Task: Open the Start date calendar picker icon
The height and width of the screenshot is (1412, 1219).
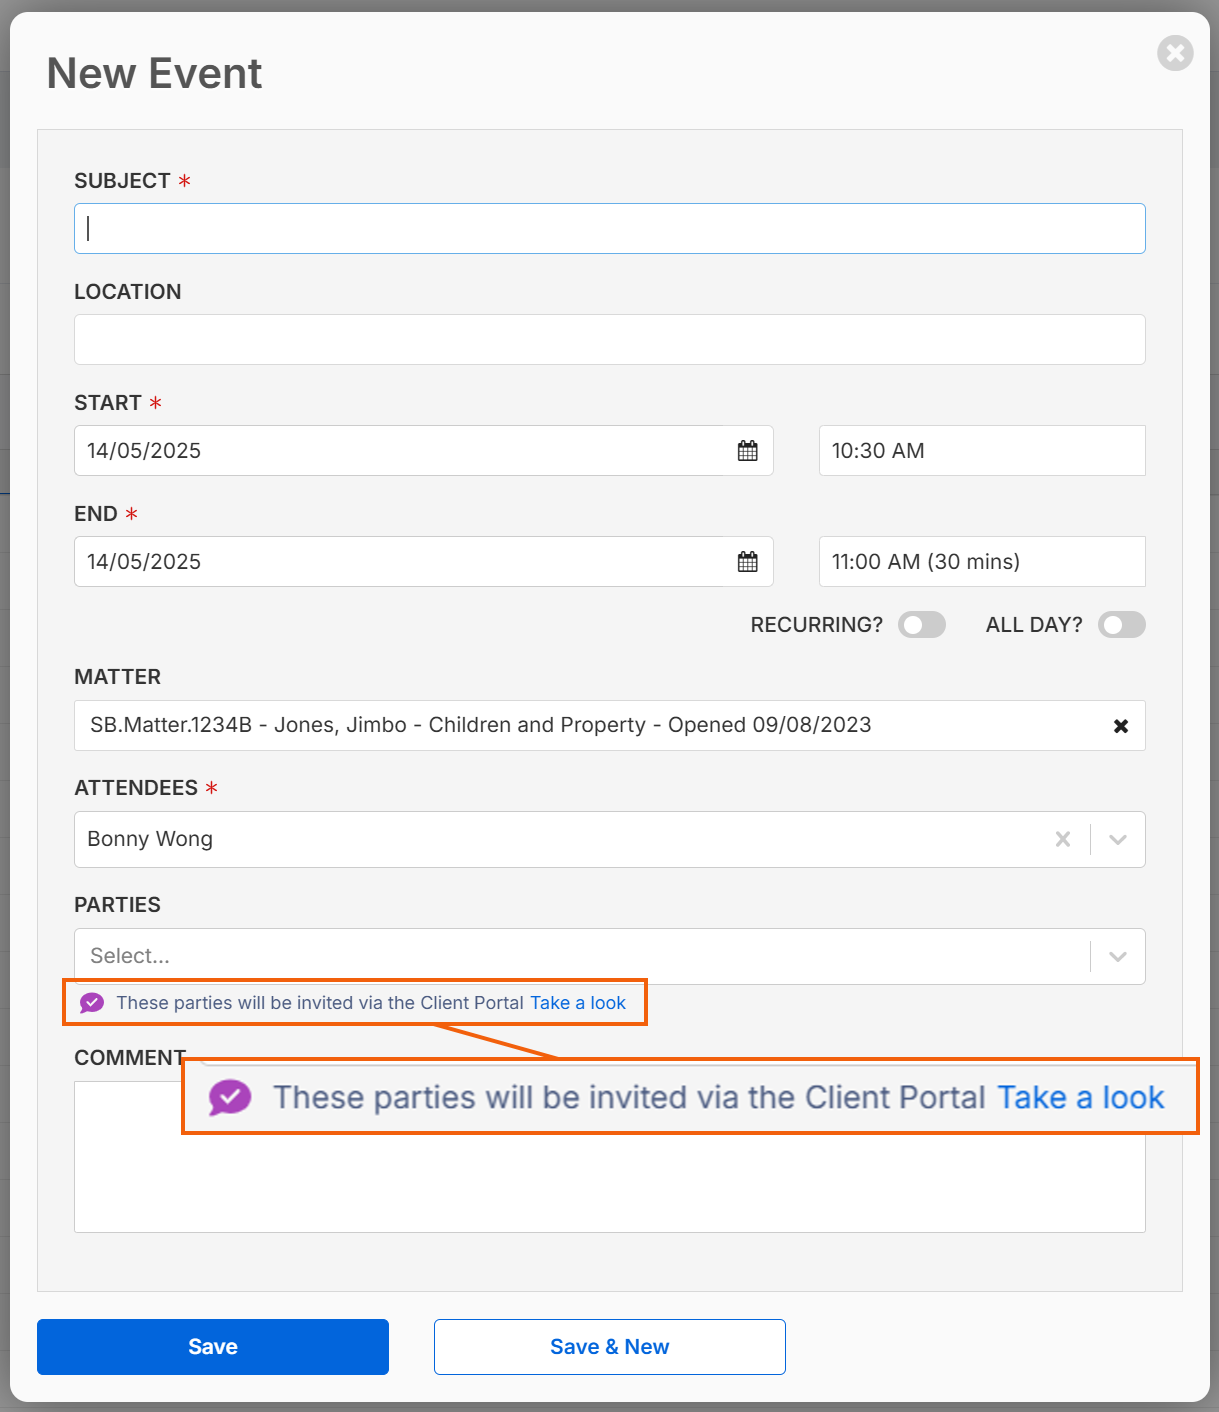Action: point(747,451)
